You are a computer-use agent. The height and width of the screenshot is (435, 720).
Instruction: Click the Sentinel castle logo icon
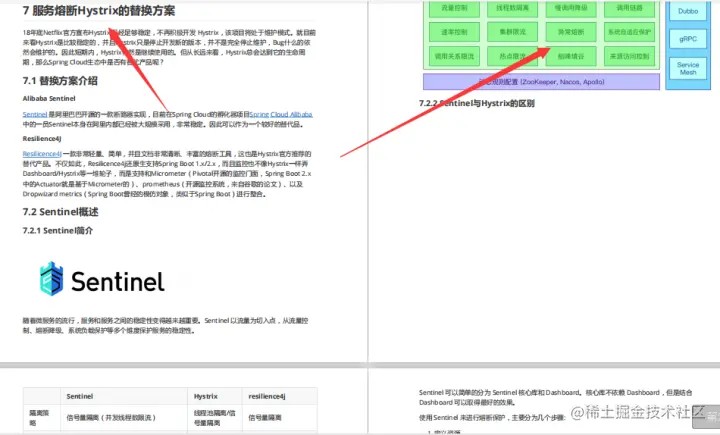click(51, 279)
